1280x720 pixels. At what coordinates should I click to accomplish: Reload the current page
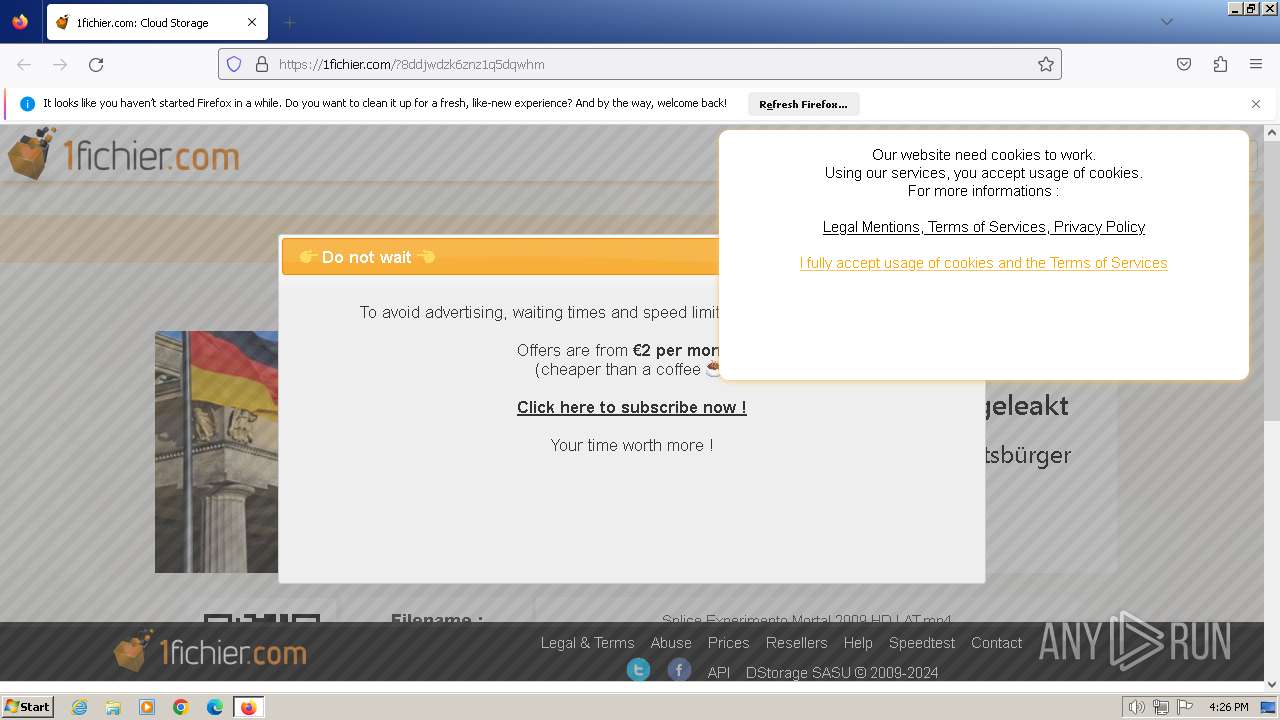[x=96, y=64]
